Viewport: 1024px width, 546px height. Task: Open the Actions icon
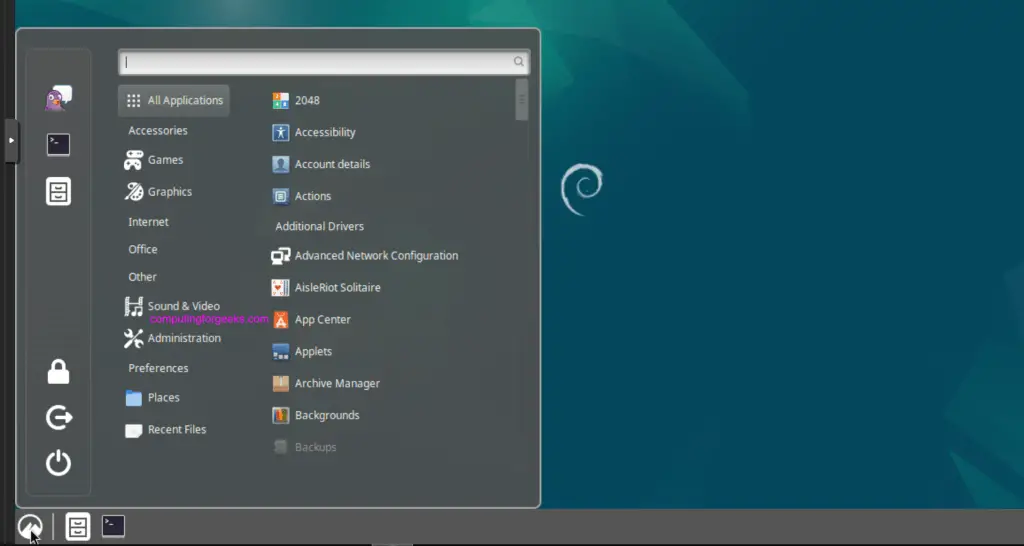click(x=281, y=196)
